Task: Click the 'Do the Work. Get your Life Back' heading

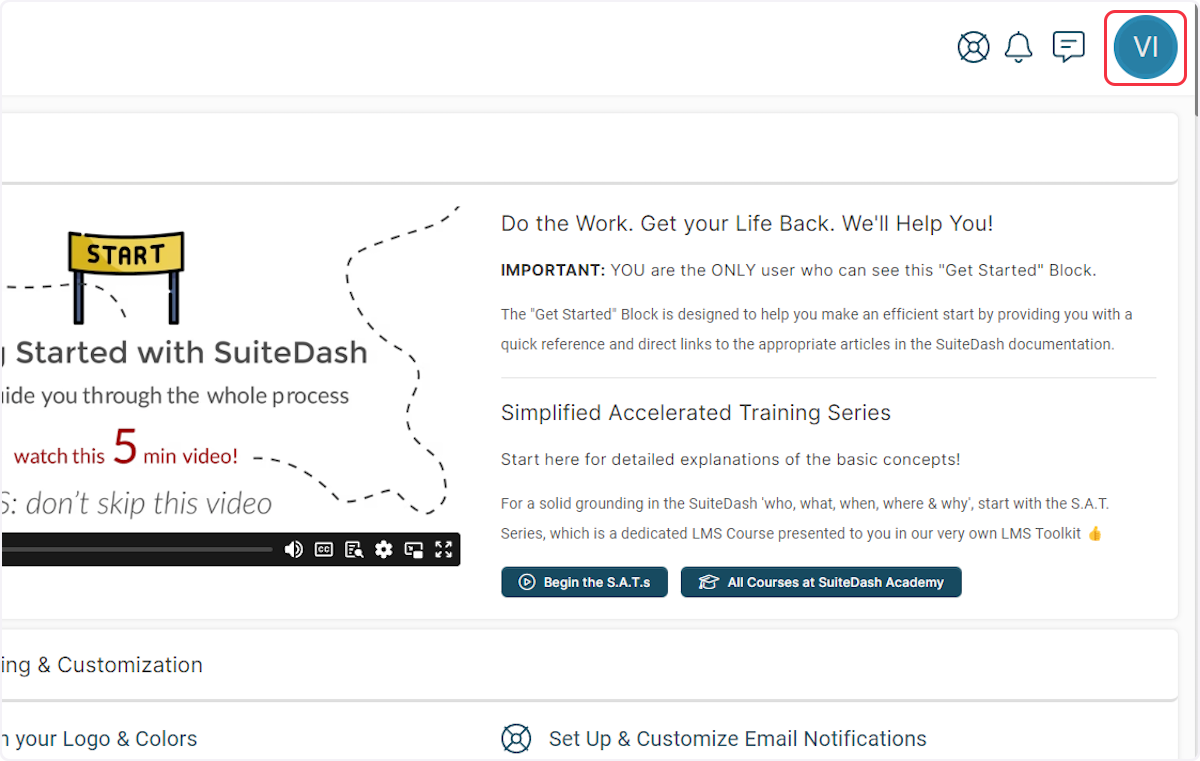Action: [x=747, y=224]
